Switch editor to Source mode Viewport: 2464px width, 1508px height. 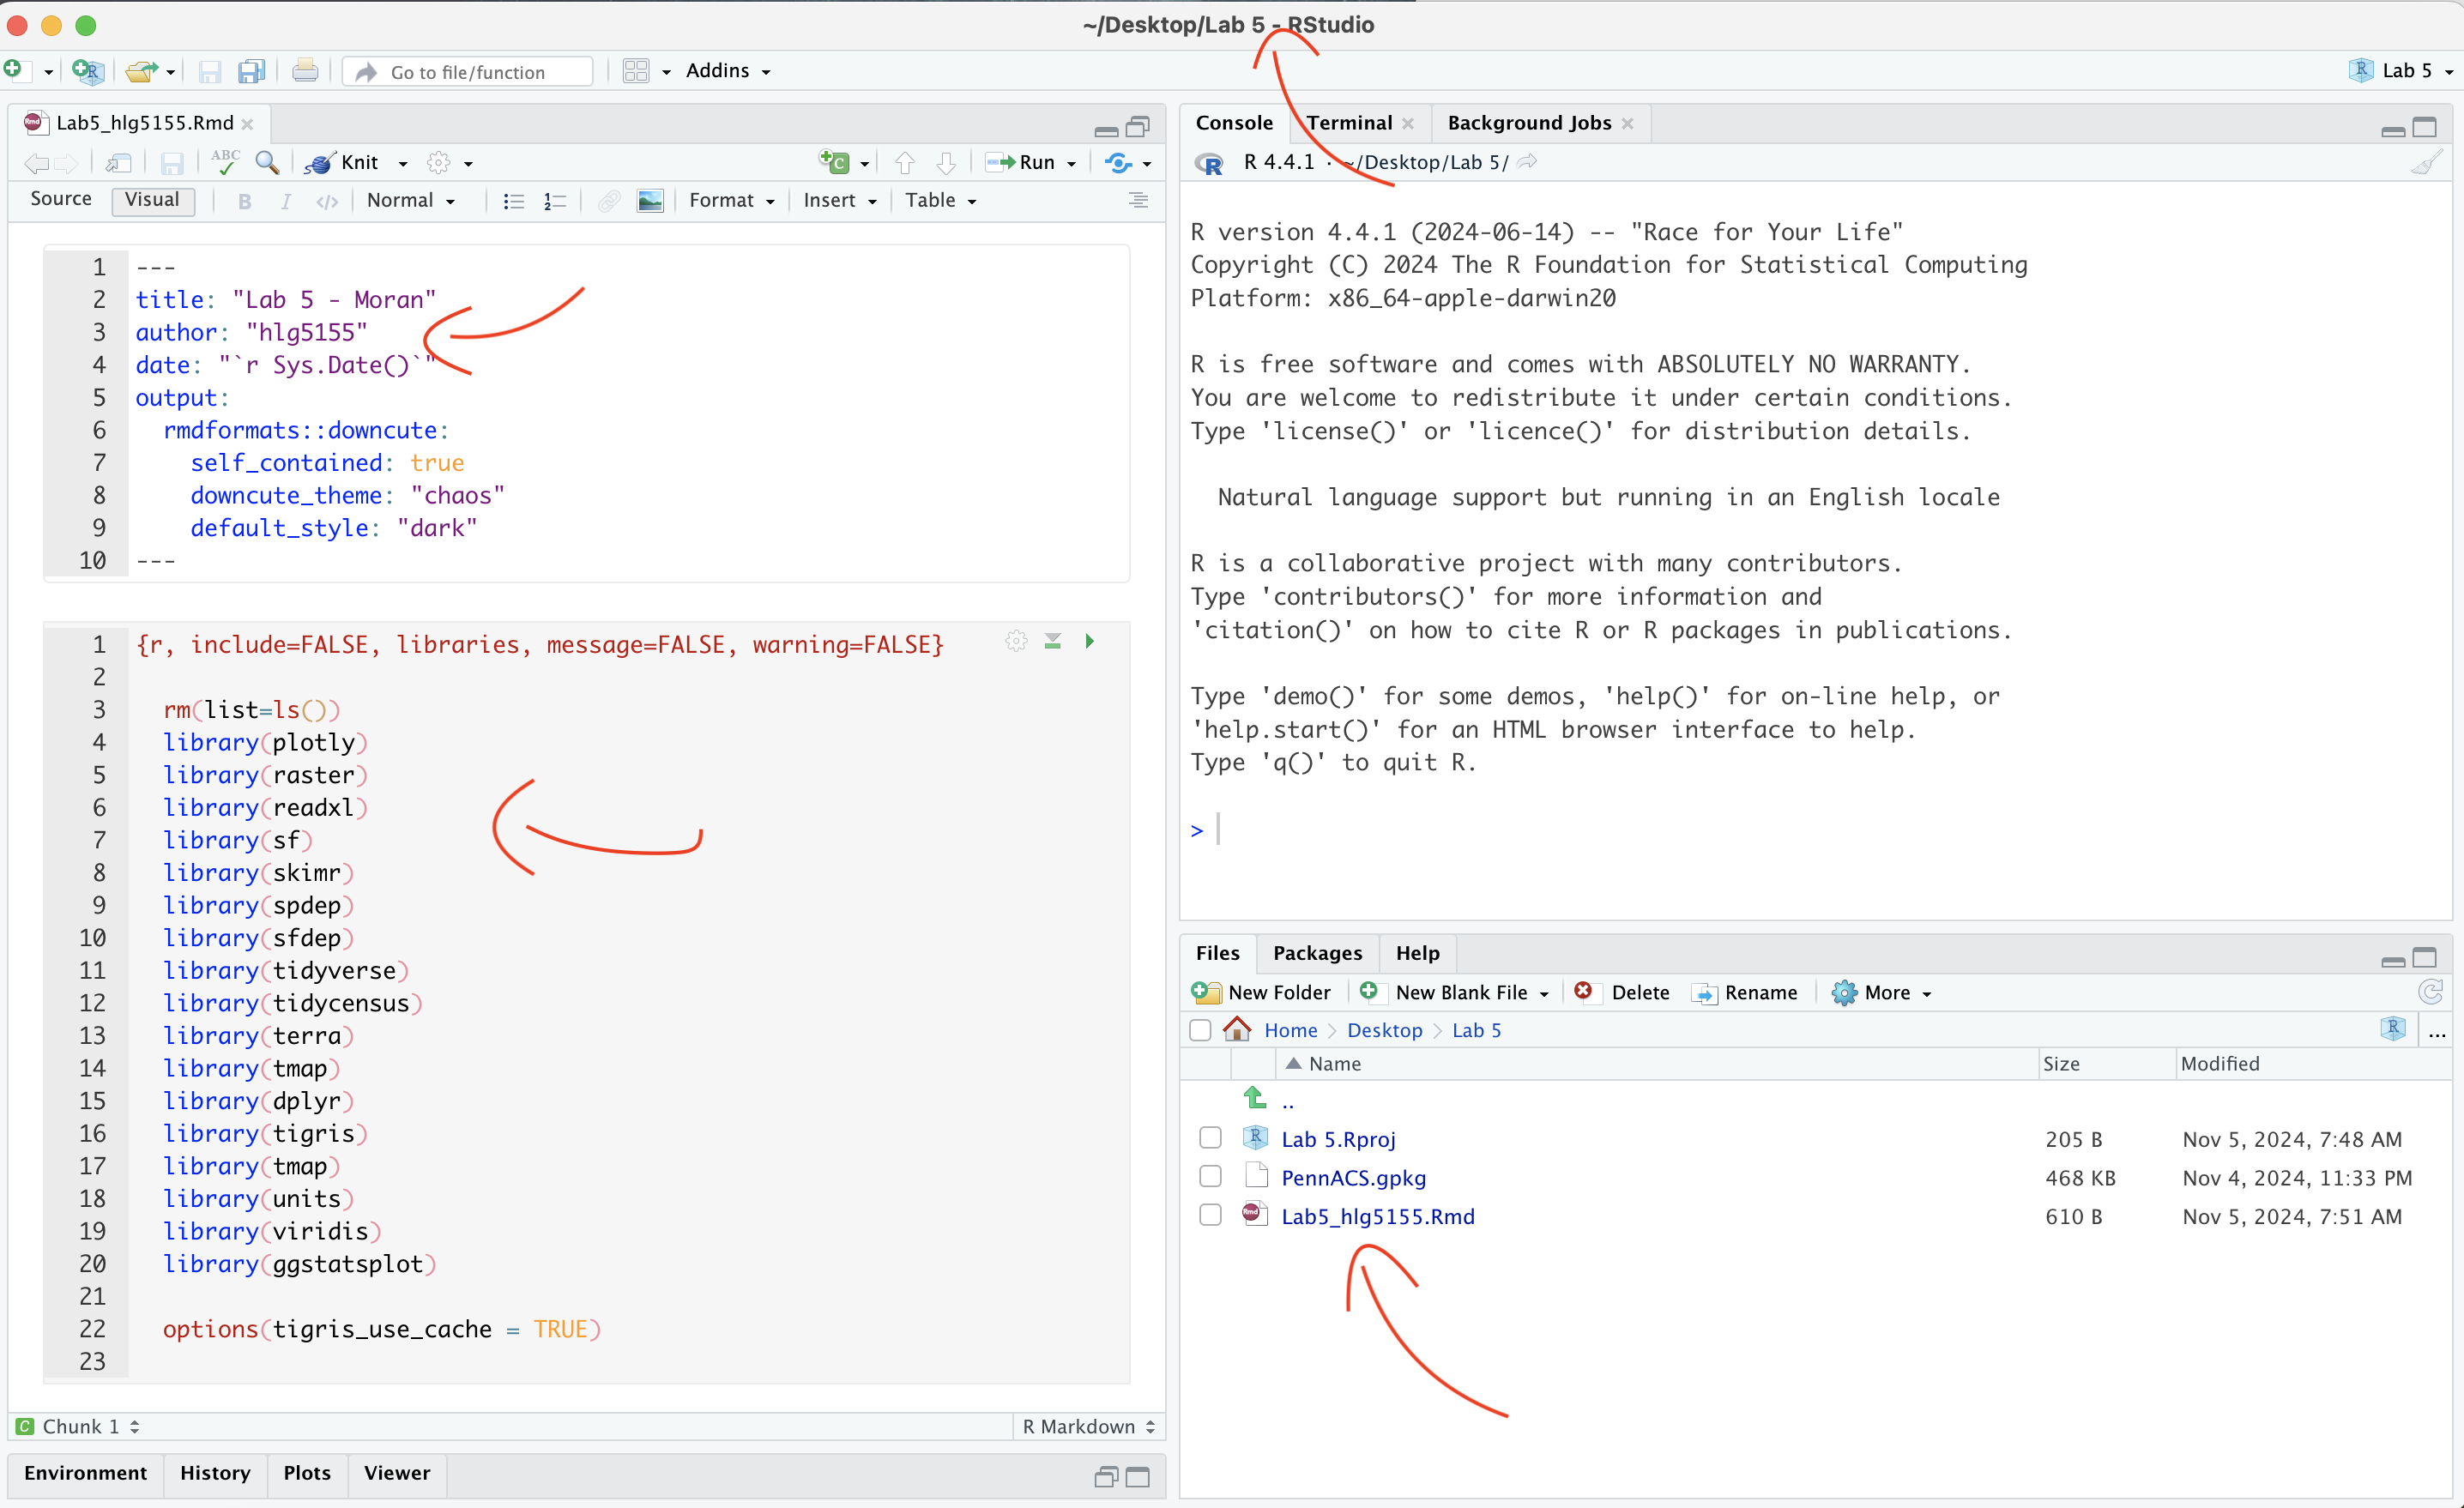[61, 199]
